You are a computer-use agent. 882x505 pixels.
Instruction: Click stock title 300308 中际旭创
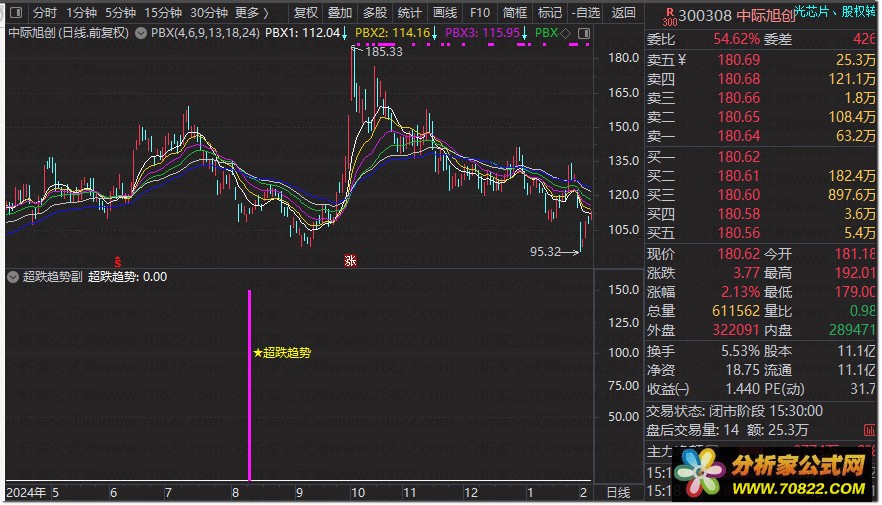pyautogui.click(x=736, y=16)
